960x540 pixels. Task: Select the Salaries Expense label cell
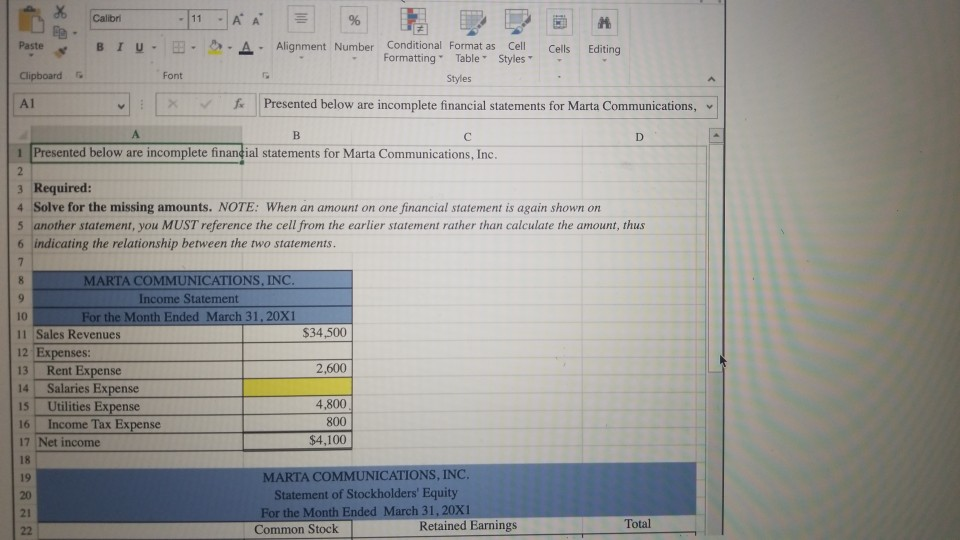(x=137, y=388)
